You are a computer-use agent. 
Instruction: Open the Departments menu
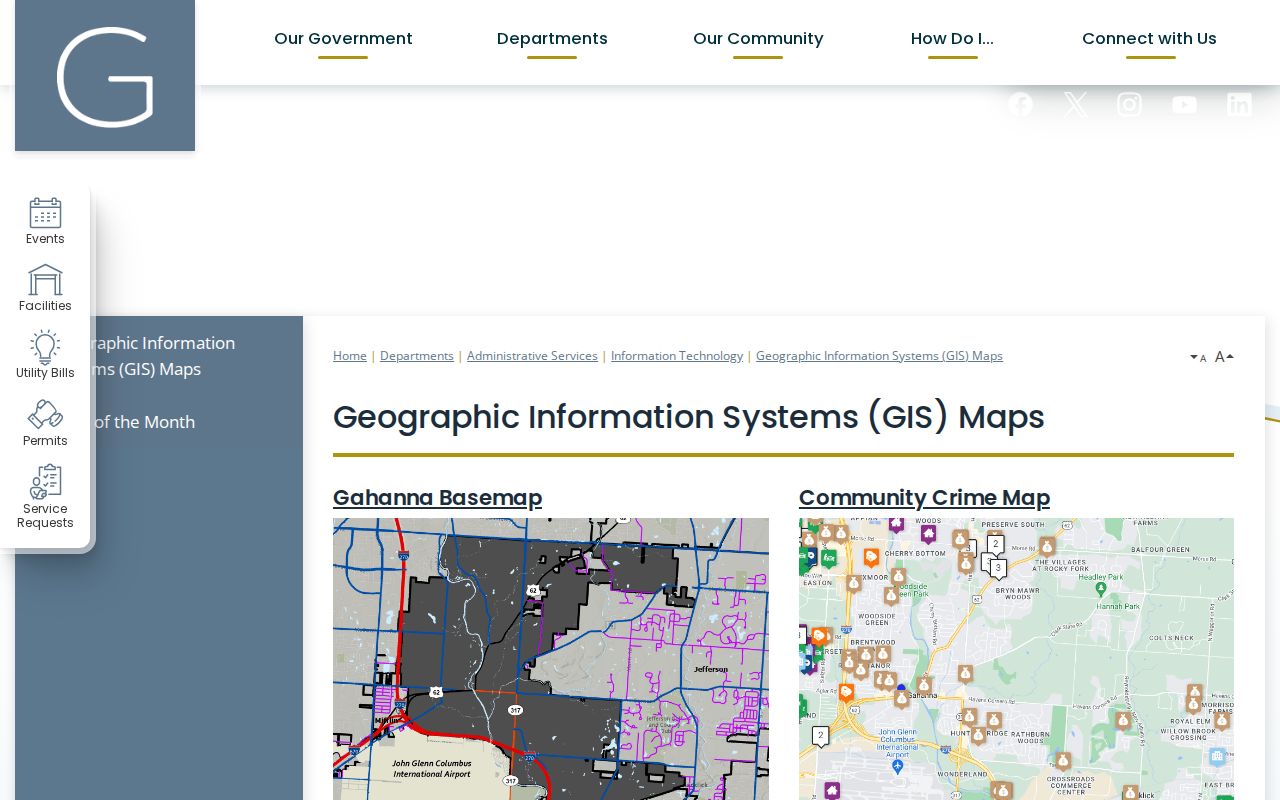pos(552,39)
